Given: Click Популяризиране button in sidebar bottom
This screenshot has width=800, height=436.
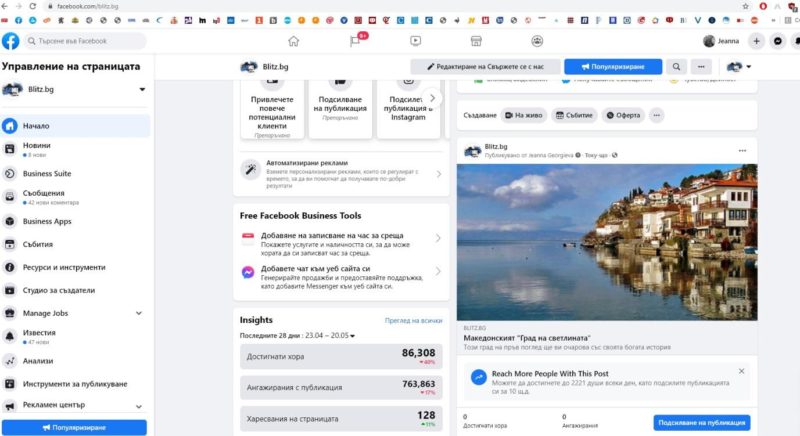Looking at the screenshot, I should [x=74, y=427].
